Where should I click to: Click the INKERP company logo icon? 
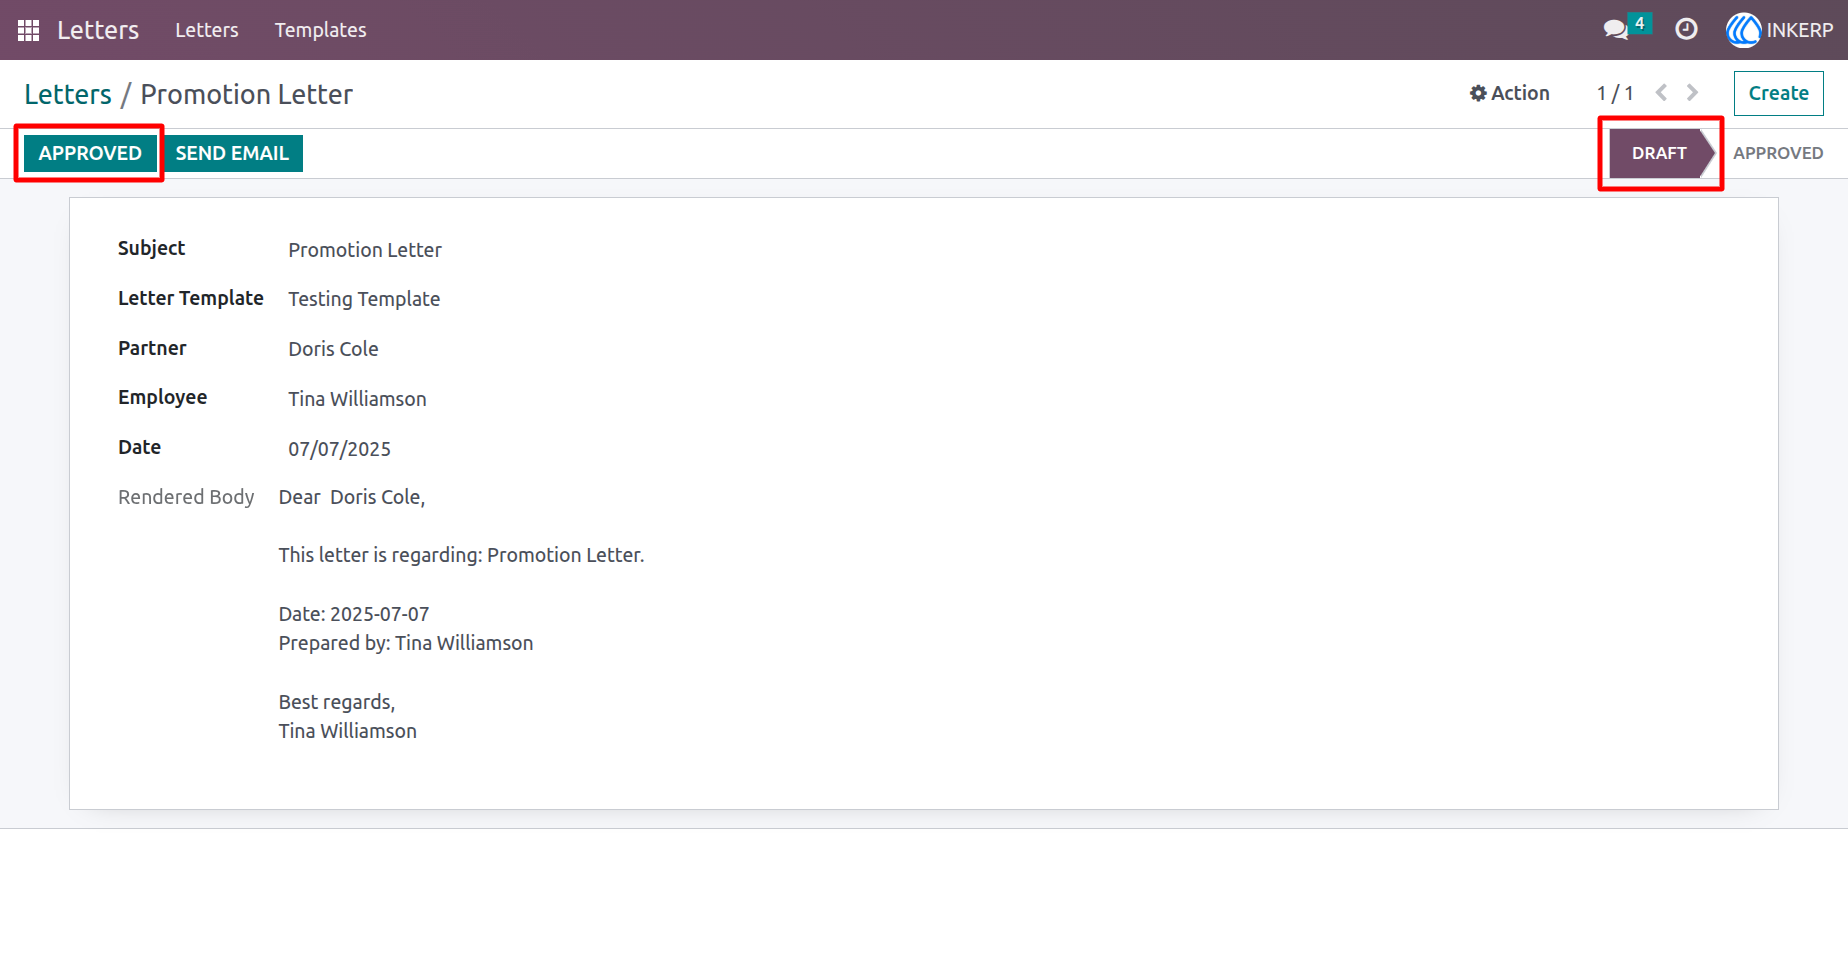pos(1743,30)
